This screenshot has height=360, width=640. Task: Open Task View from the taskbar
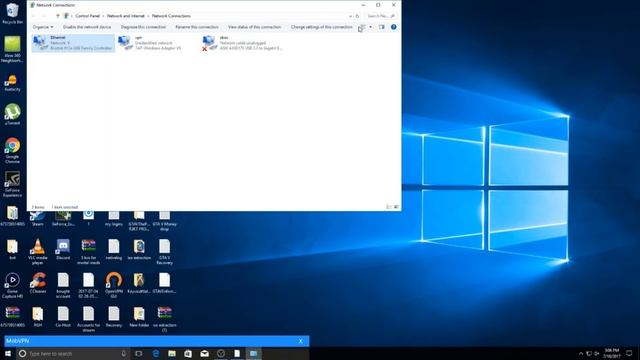pyautogui.click(x=139, y=353)
